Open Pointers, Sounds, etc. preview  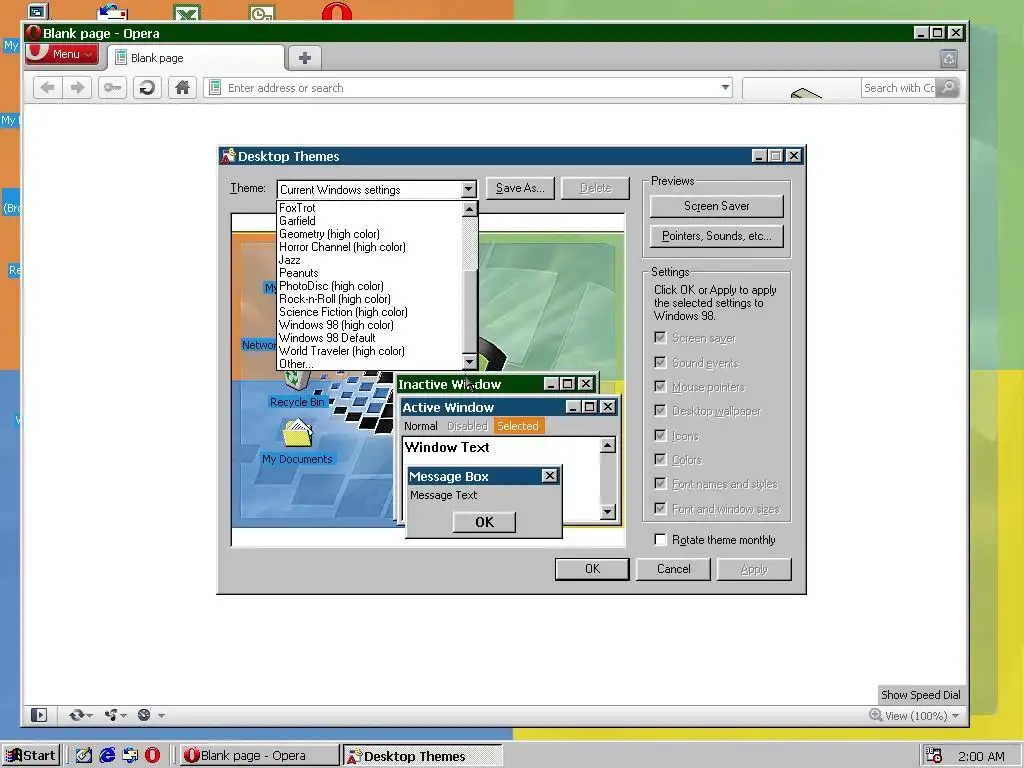716,236
